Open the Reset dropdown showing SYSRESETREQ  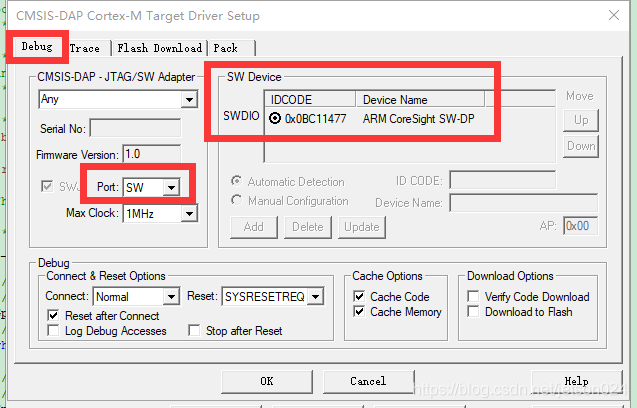click(x=273, y=296)
